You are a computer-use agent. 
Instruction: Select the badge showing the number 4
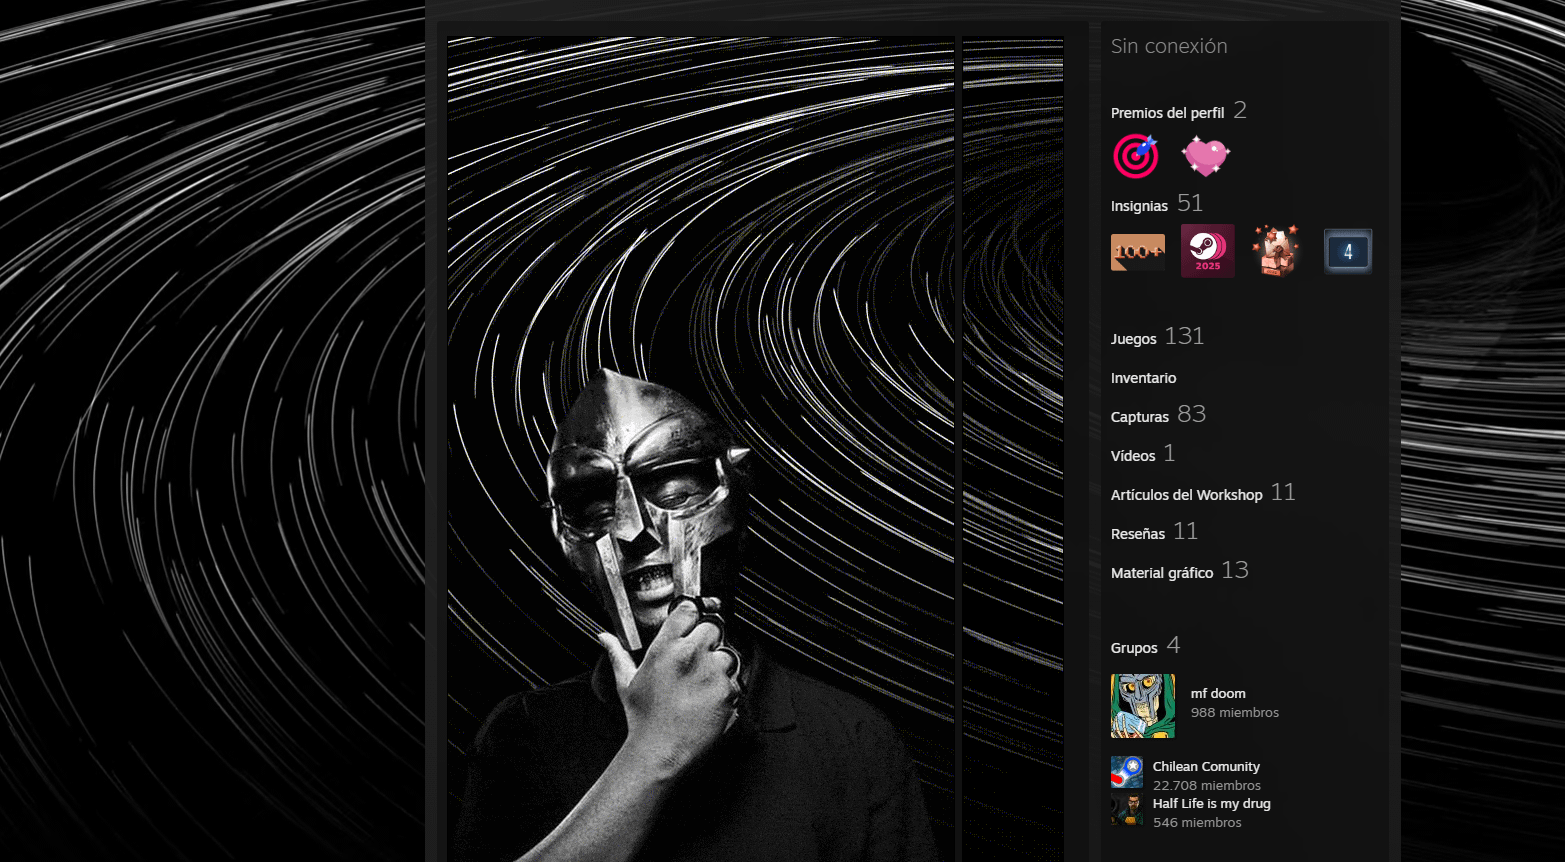(1347, 251)
